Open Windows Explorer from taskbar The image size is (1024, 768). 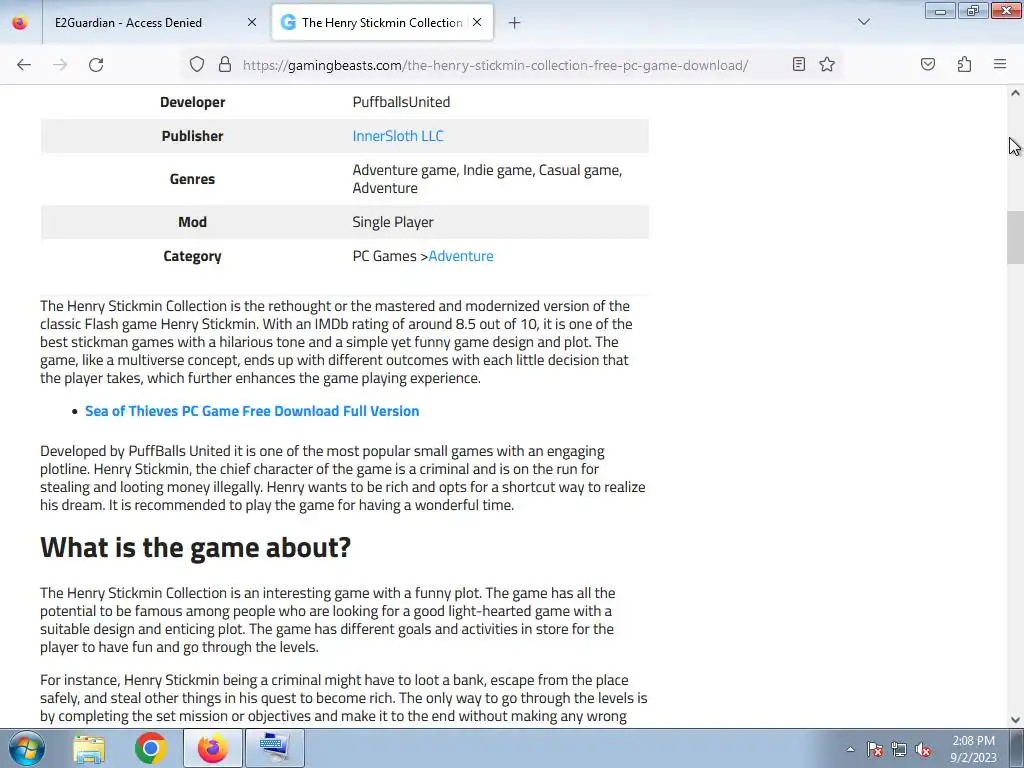(89, 749)
